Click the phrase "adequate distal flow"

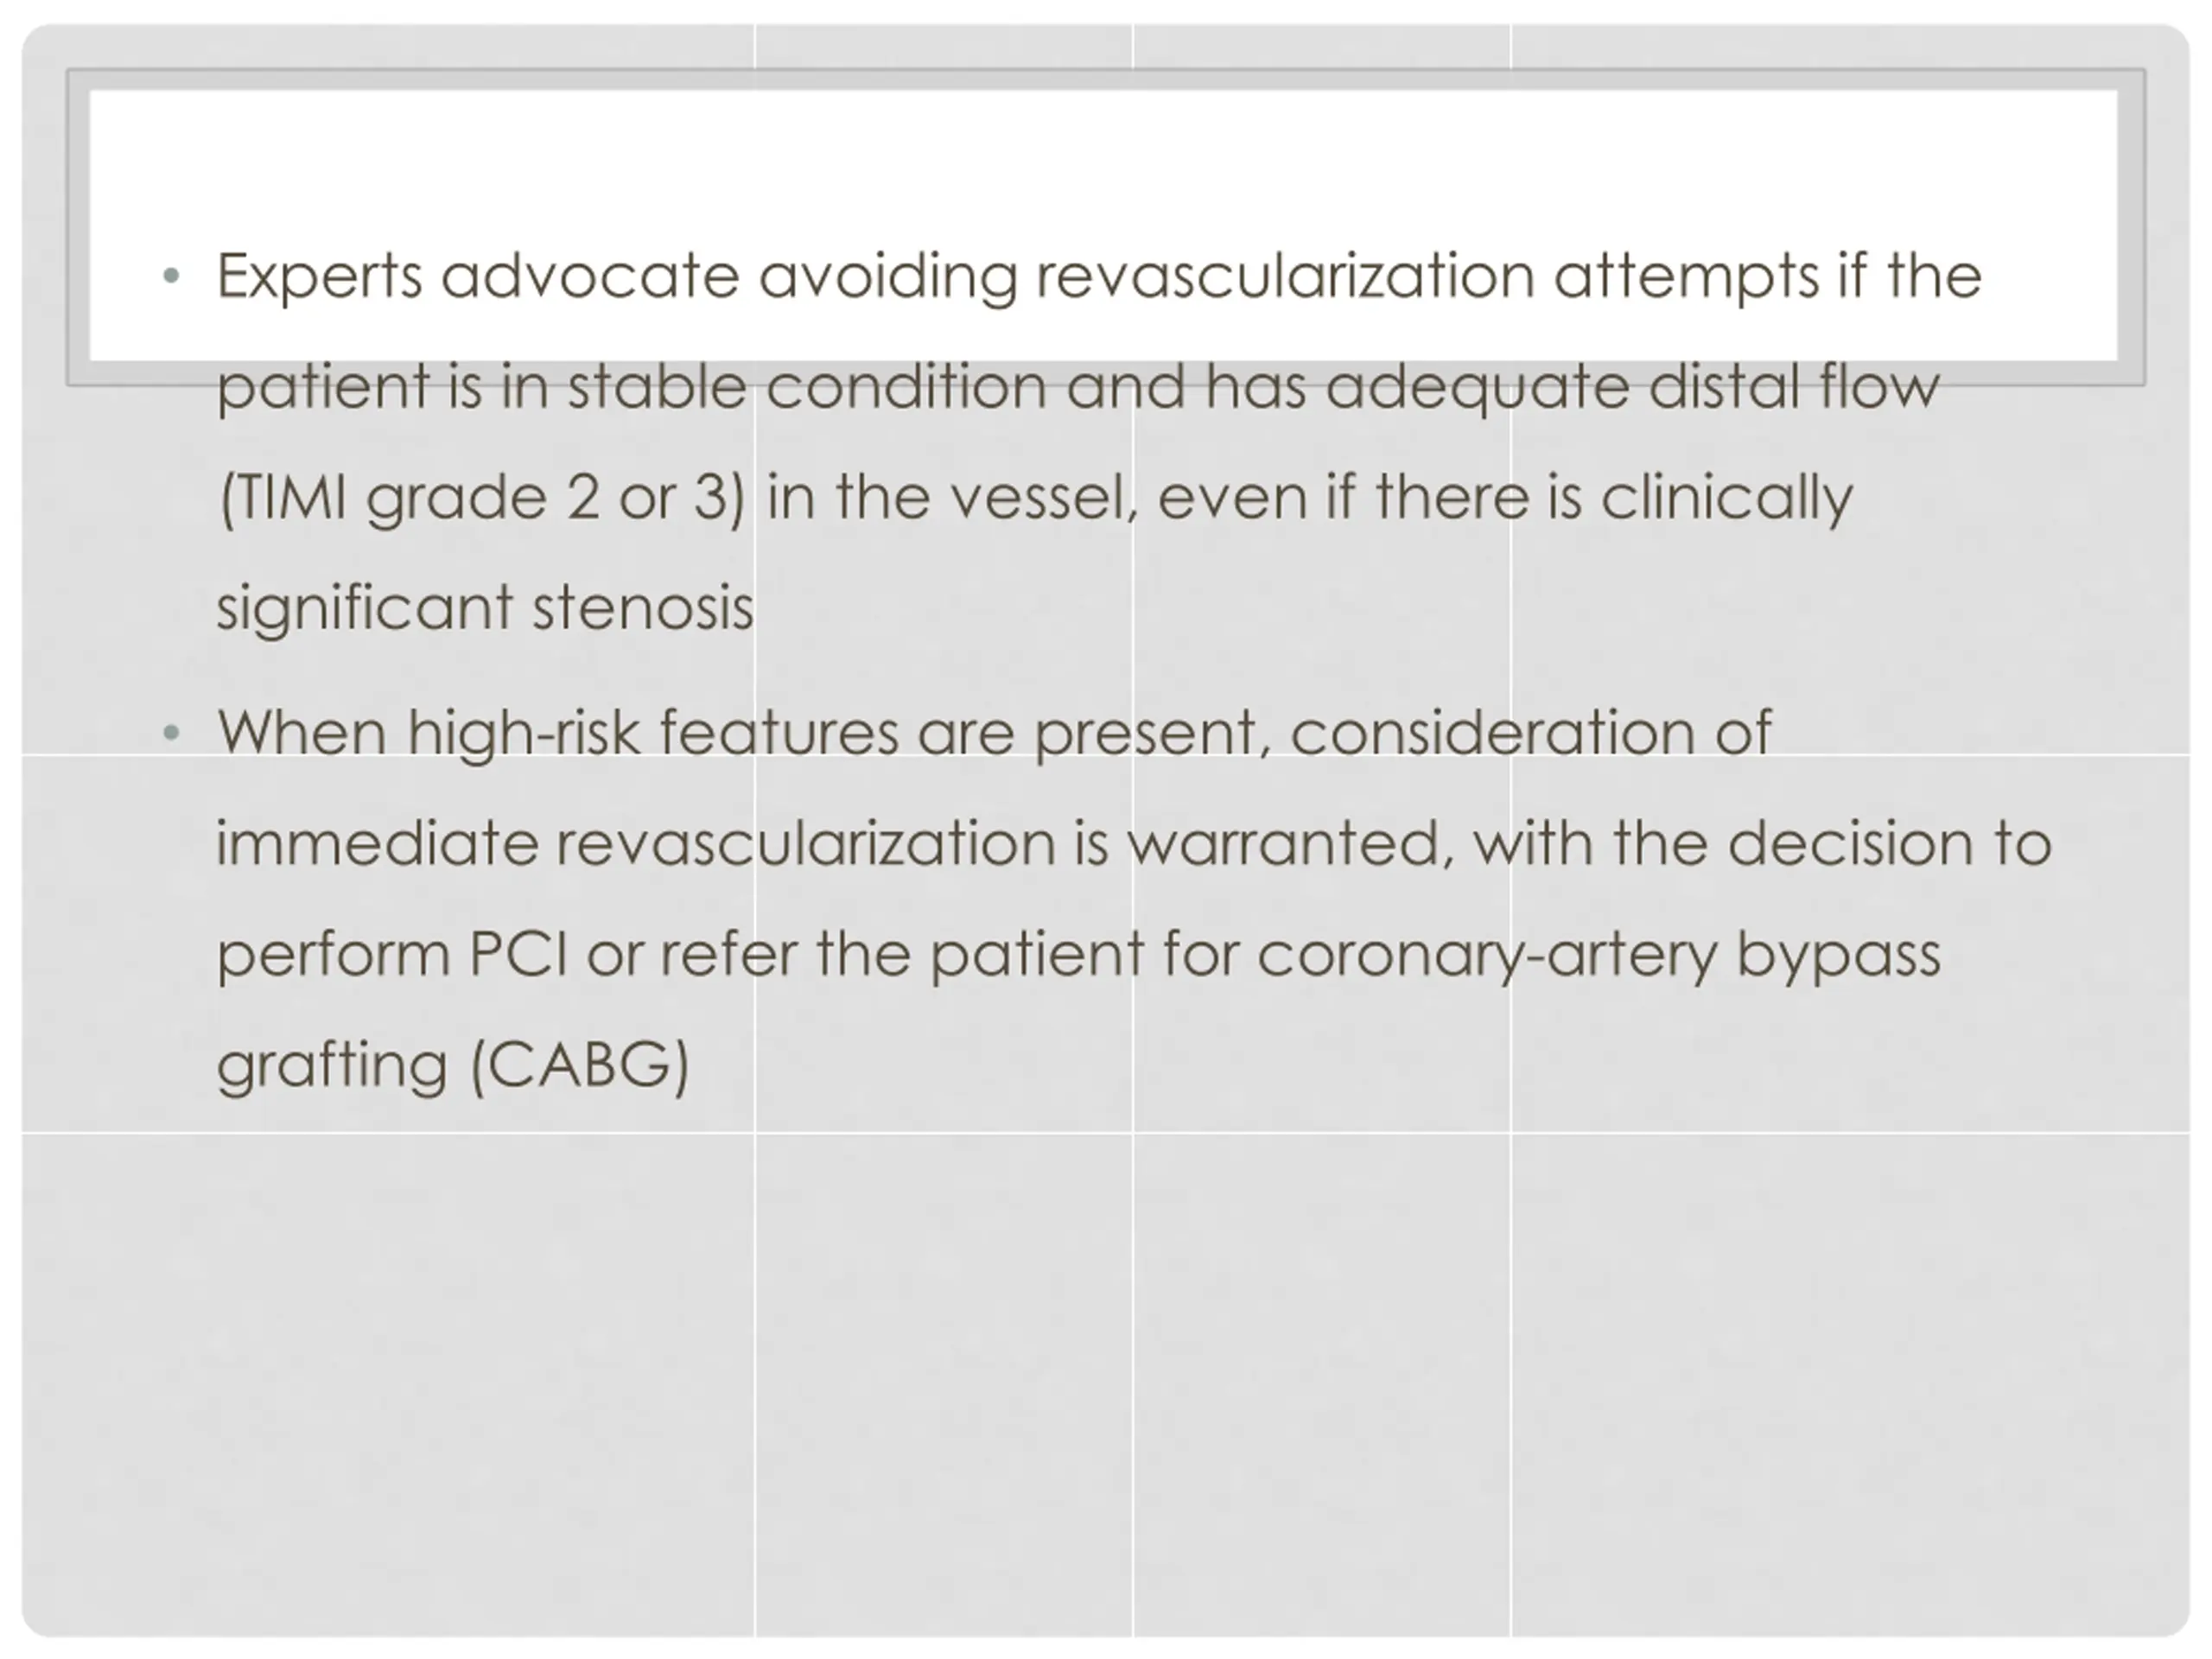click(x=1633, y=388)
